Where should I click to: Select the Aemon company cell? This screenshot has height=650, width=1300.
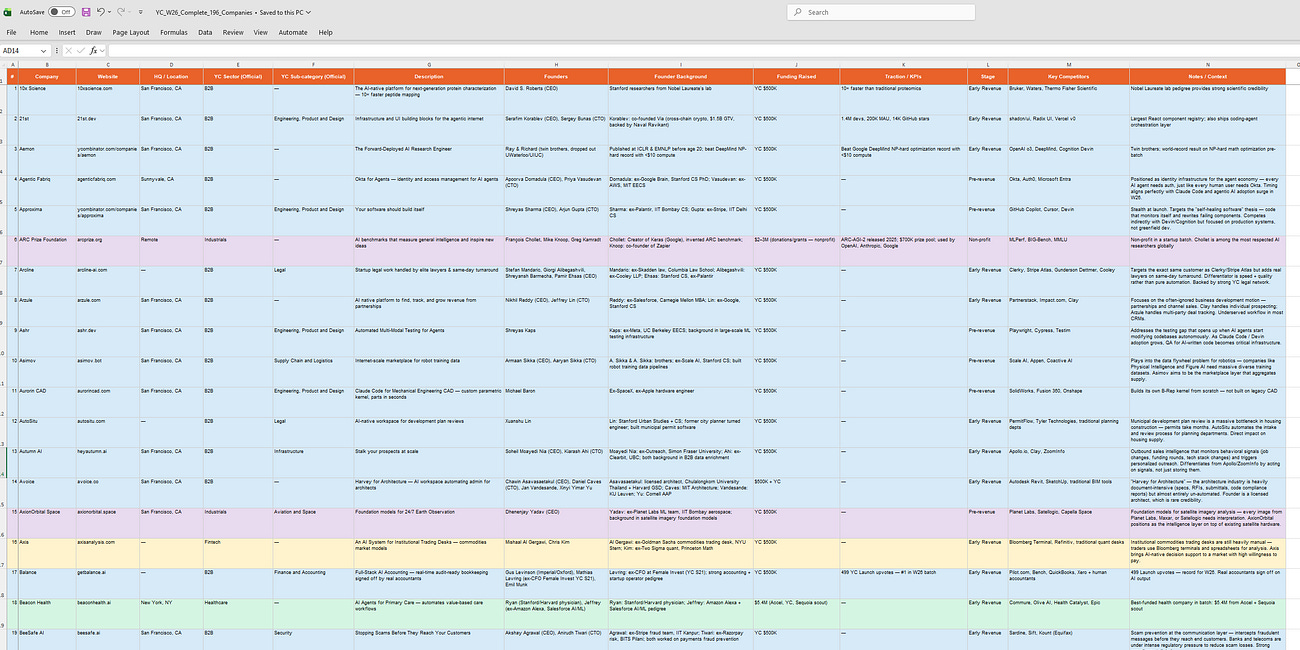(47, 160)
